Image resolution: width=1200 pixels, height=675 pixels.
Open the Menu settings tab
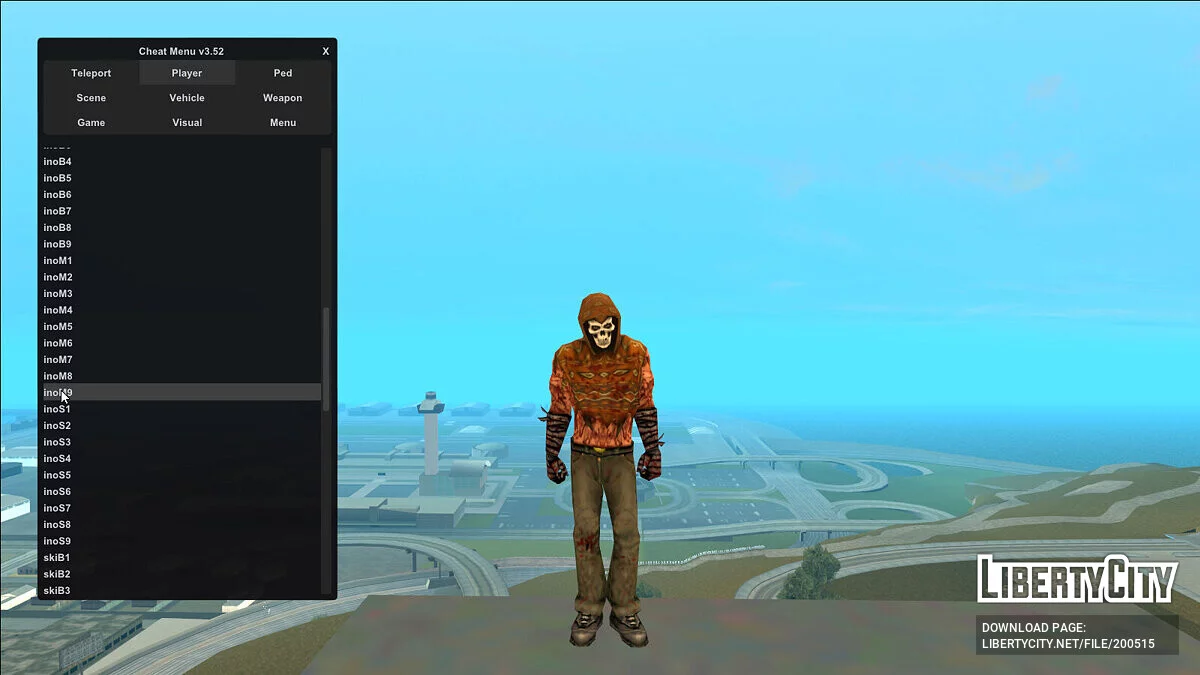coord(283,122)
